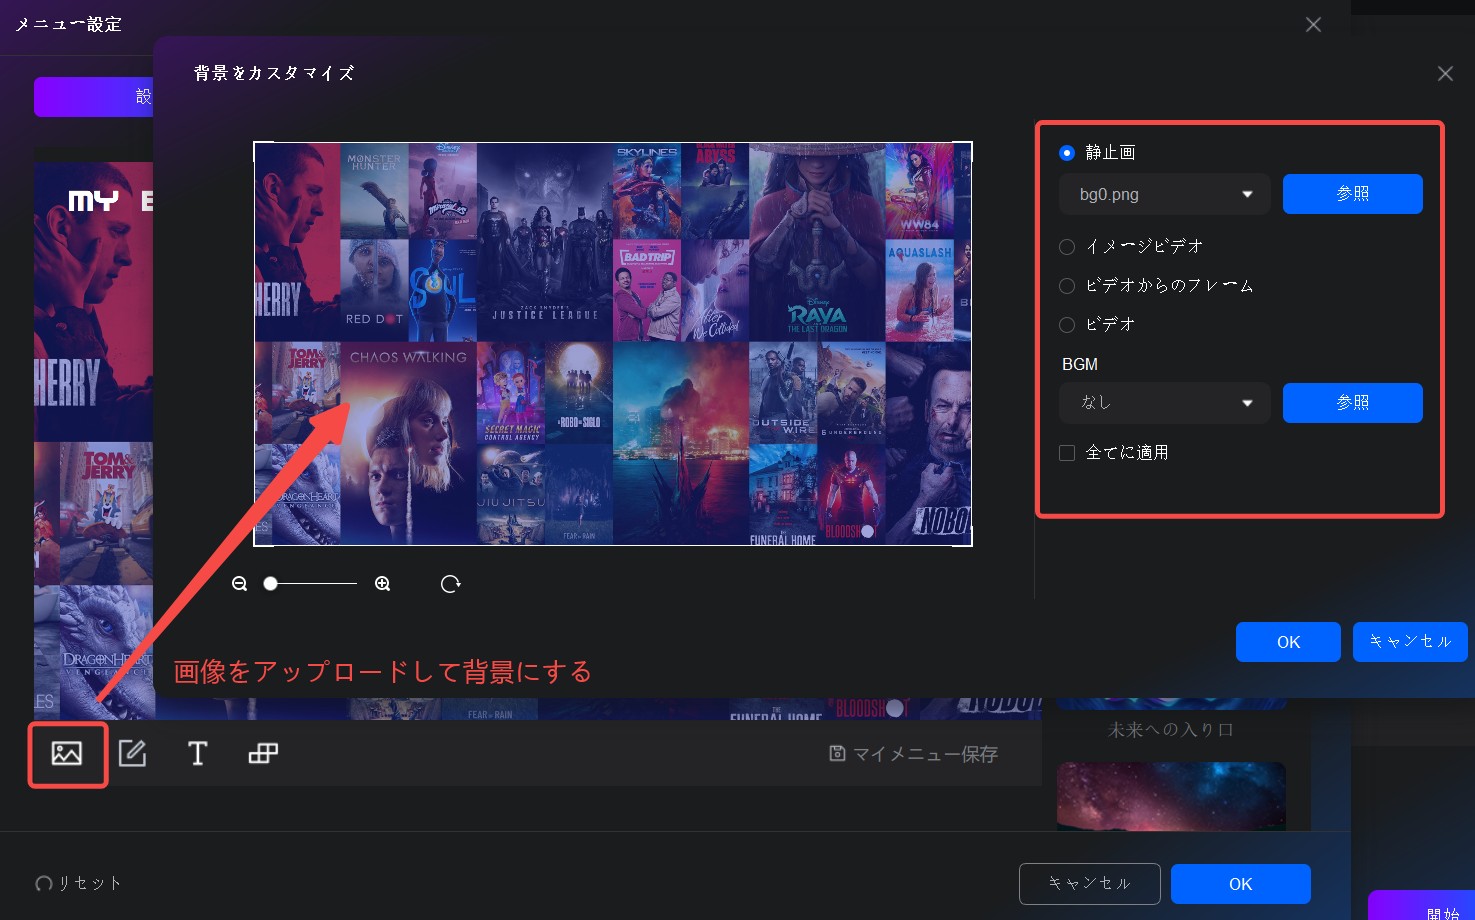Rotate the background with the rotate icon

450,584
